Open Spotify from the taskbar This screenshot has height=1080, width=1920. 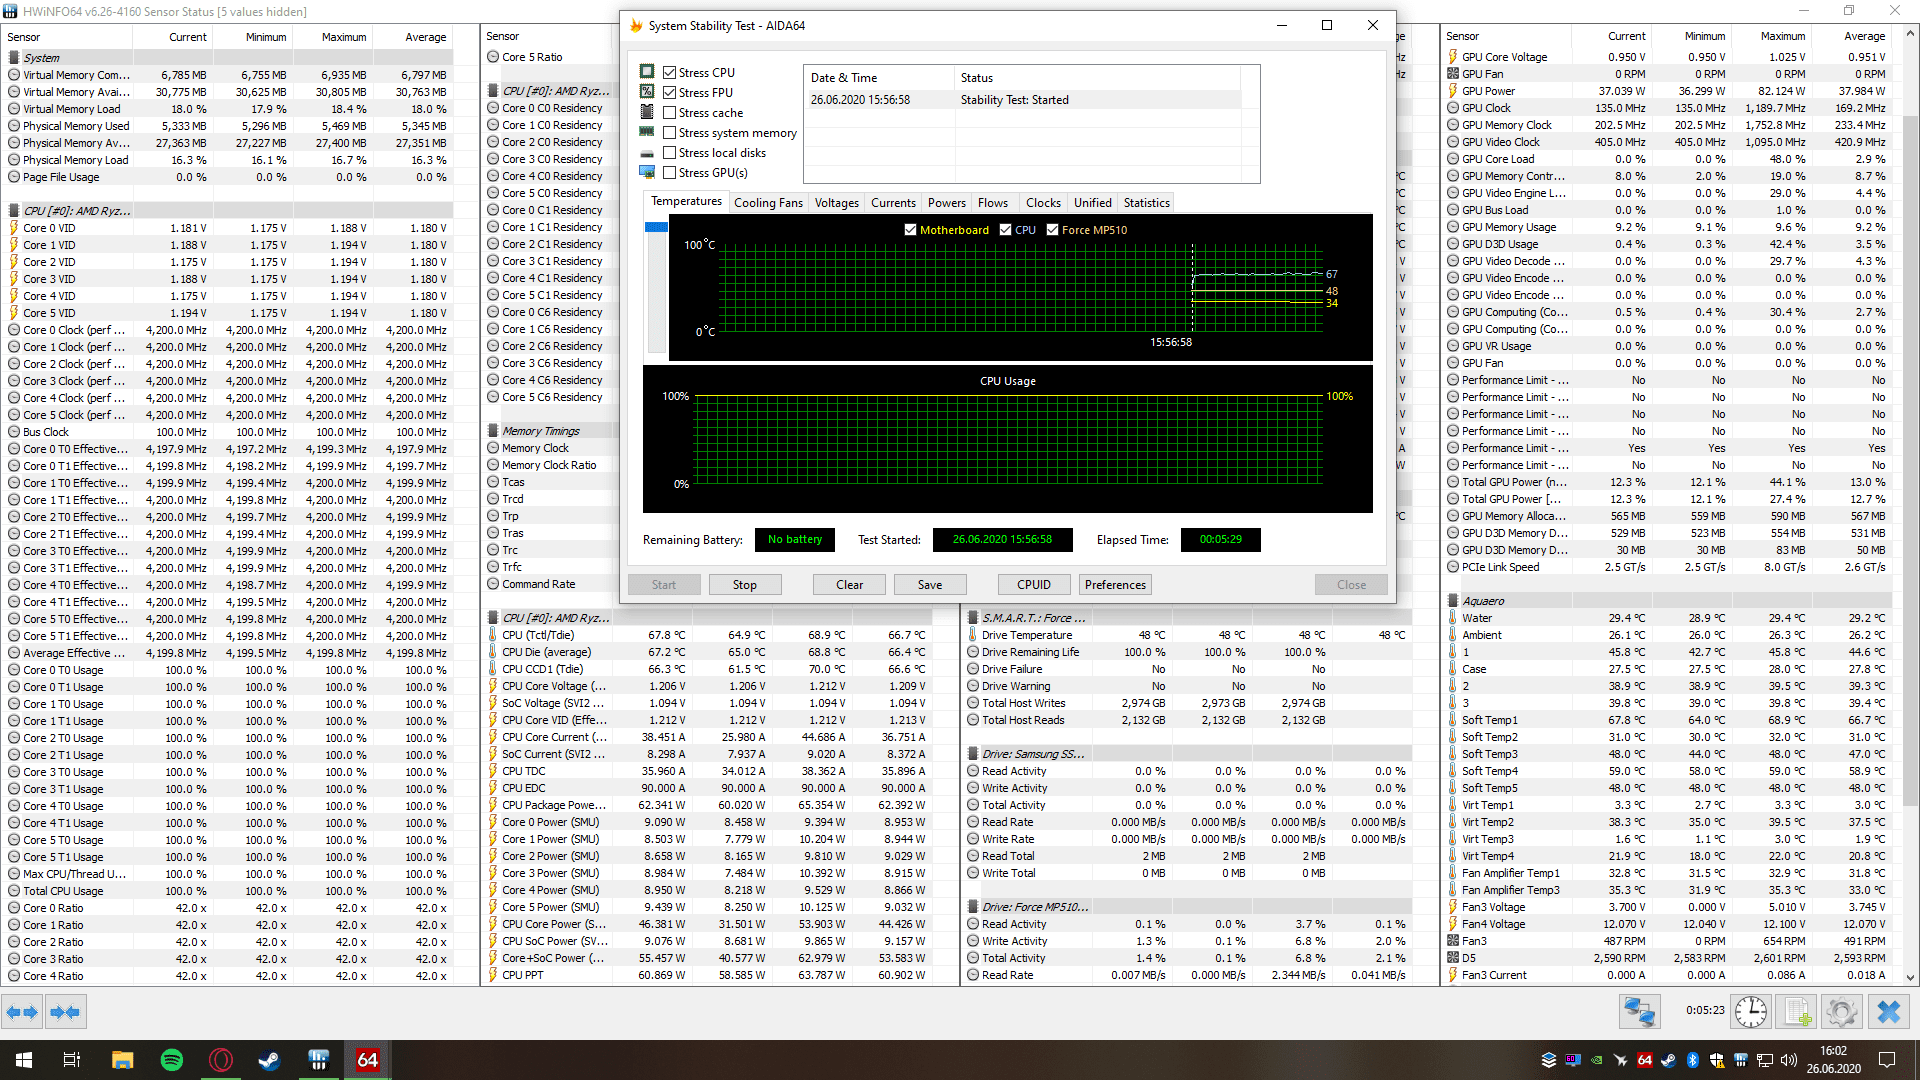pyautogui.click(x=171, y=1060)
